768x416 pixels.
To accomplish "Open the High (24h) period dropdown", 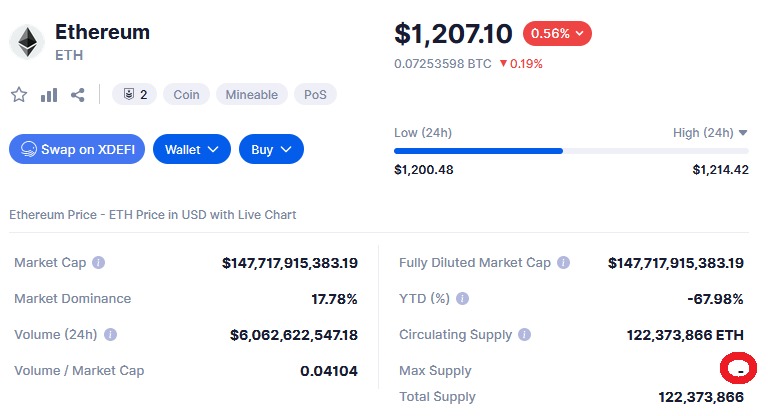I will 710,133.
